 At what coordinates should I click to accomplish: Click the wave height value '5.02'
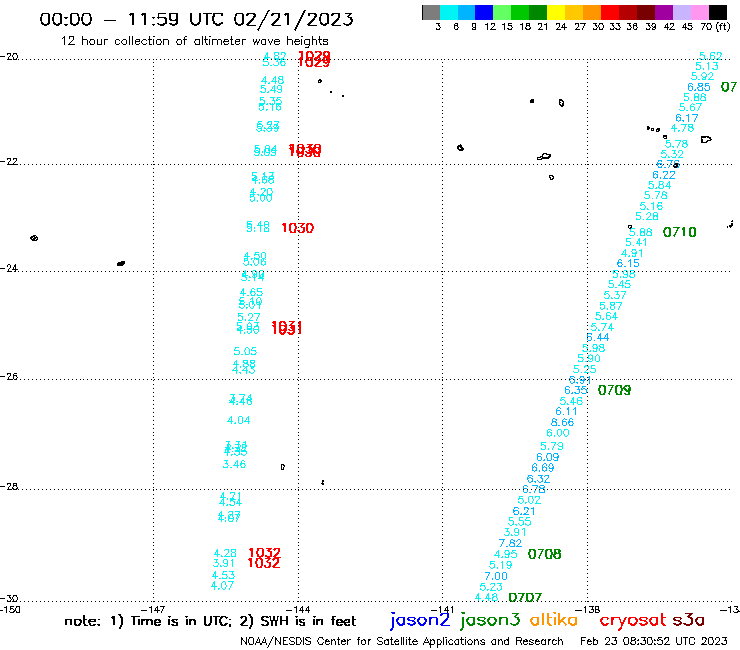click(529, 500)
